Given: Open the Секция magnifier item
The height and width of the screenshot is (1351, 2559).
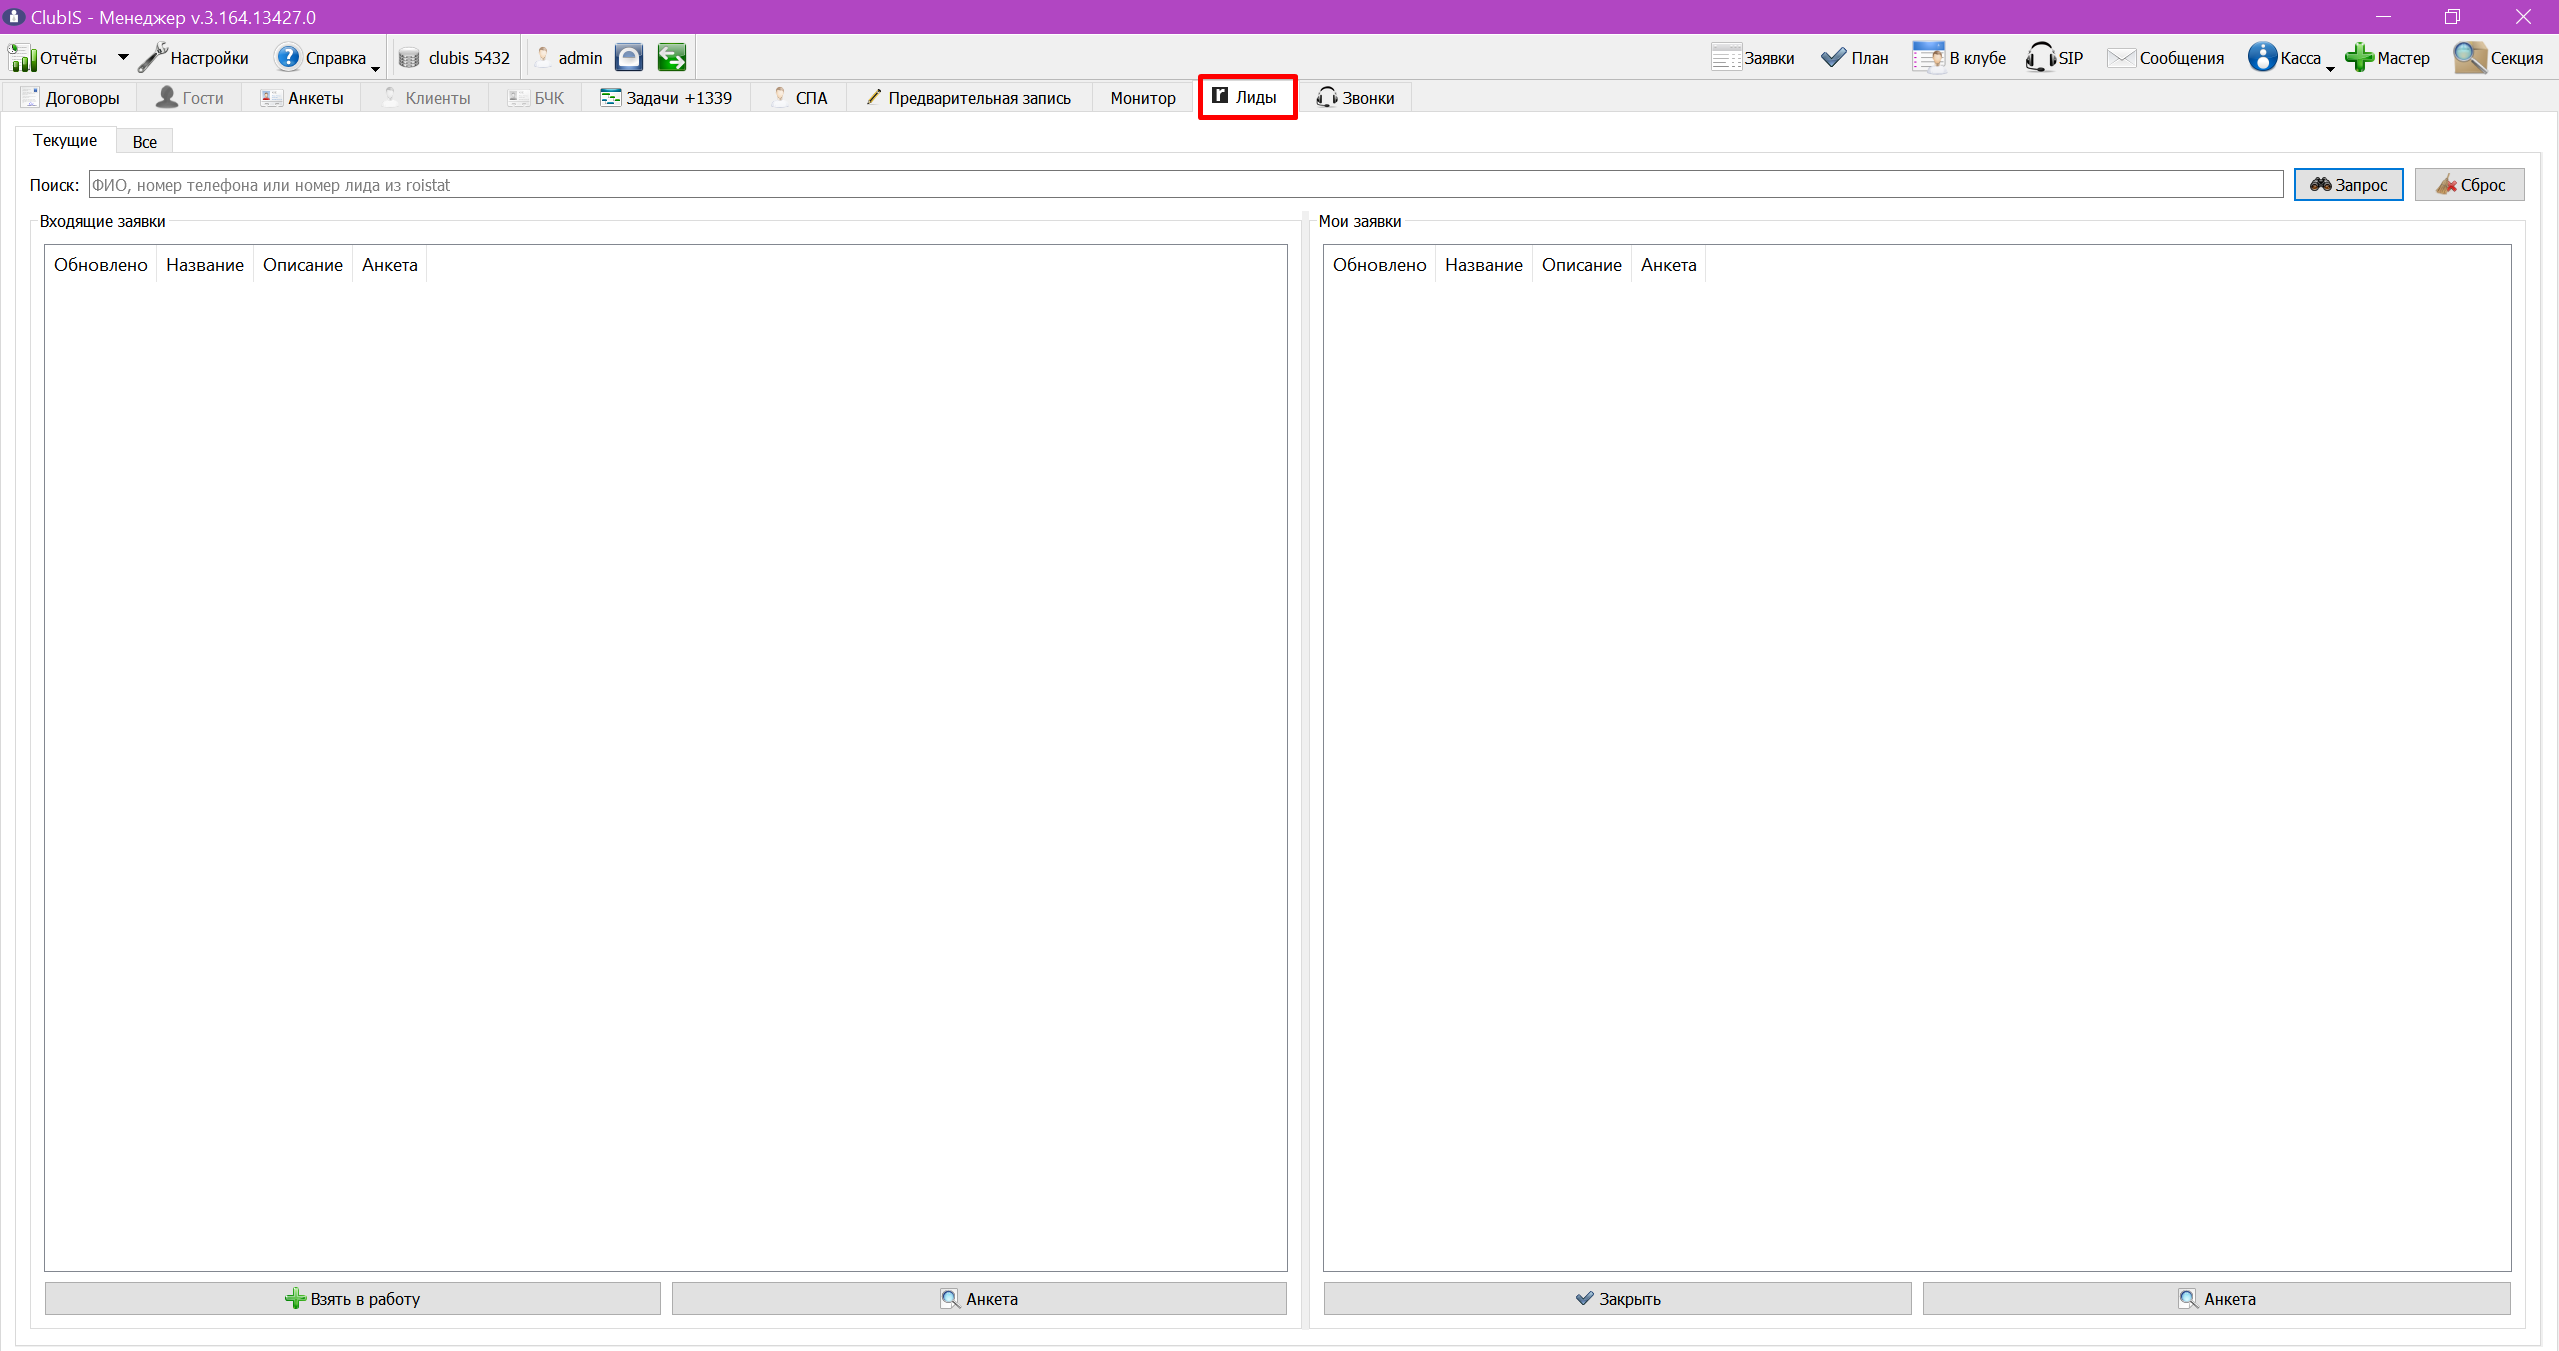Looking at the screenshot, I should click(2498, 58).
